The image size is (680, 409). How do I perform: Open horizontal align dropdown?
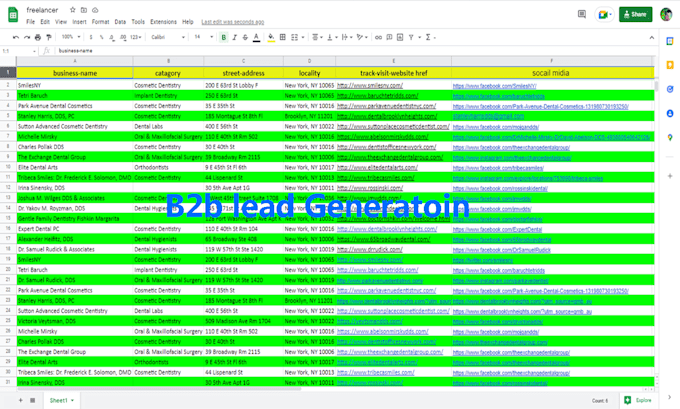317,37
